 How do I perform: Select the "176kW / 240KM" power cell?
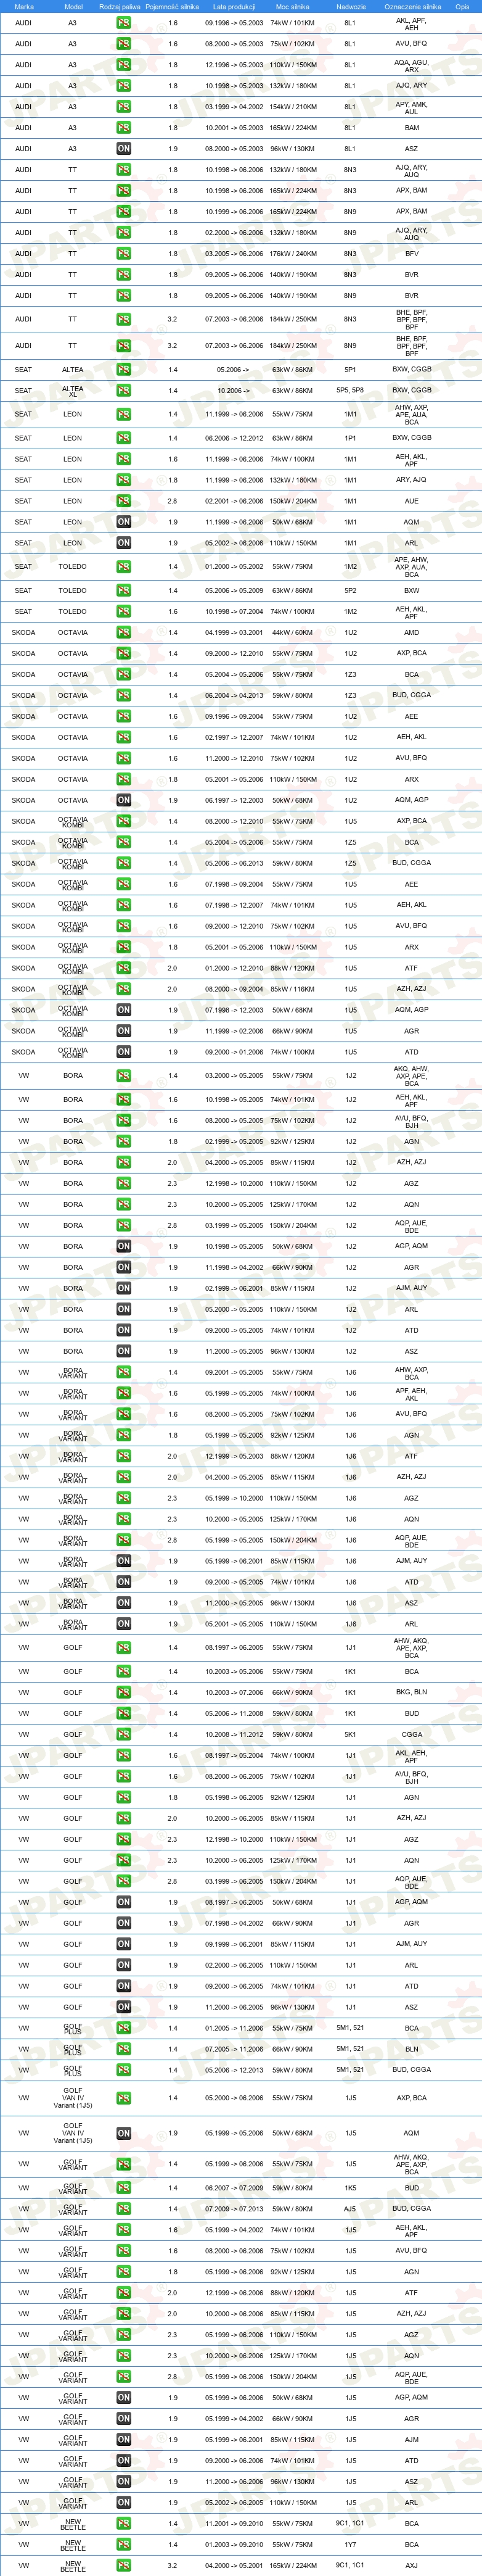(x=294, y=254)
